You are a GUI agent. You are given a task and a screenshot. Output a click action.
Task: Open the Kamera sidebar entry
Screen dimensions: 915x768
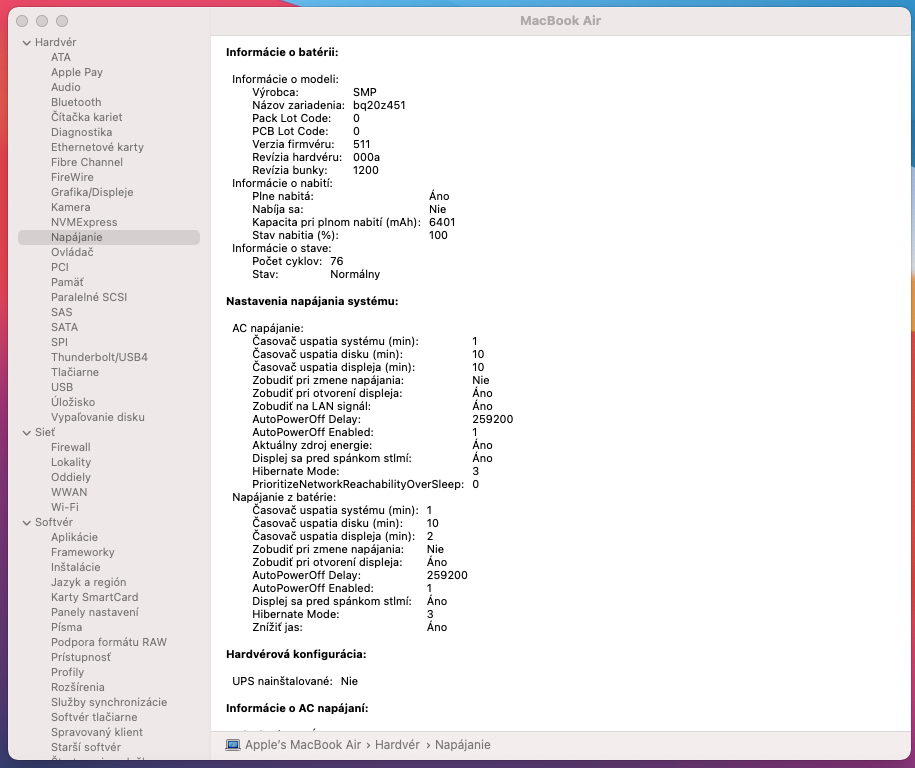click(x=70, y=207)
